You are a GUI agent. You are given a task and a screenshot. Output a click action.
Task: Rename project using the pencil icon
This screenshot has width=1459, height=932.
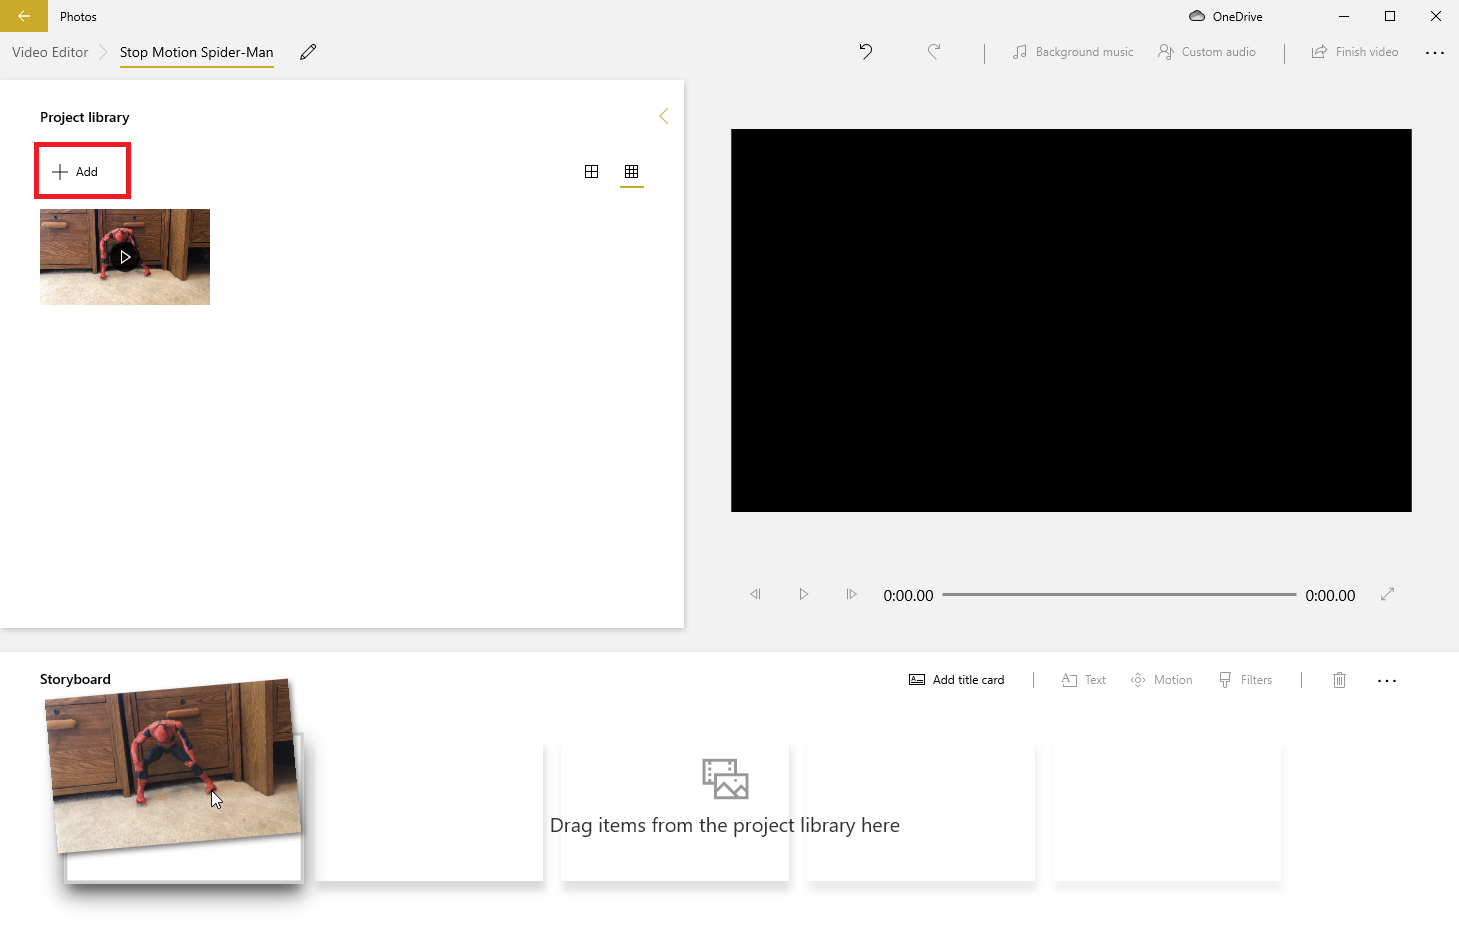308,52
